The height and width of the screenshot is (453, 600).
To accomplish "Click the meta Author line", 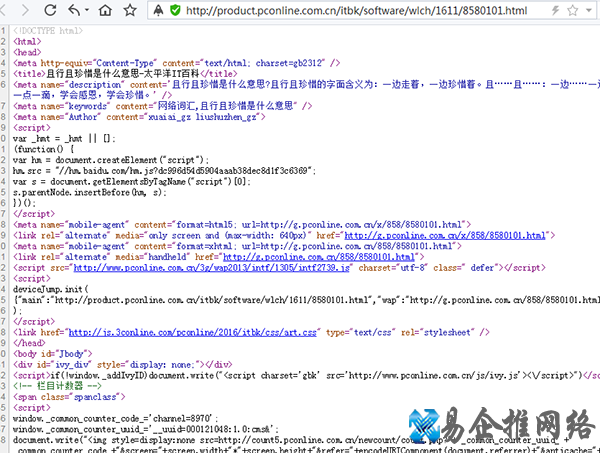I will point(139,117).
